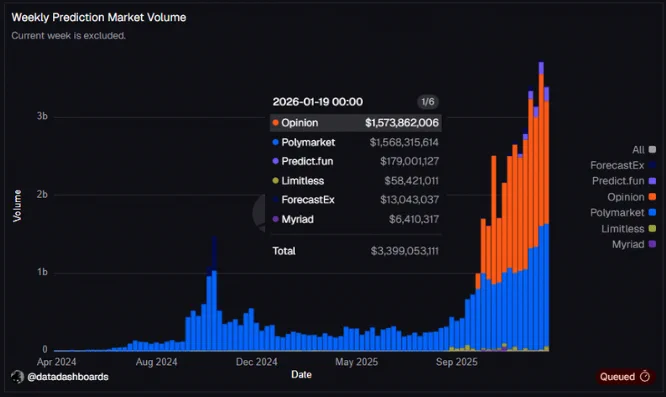The width and height of the screenshot is (666, 397).
Task: Select the ForecastEx row in tooltip
Action: (356, 200)
